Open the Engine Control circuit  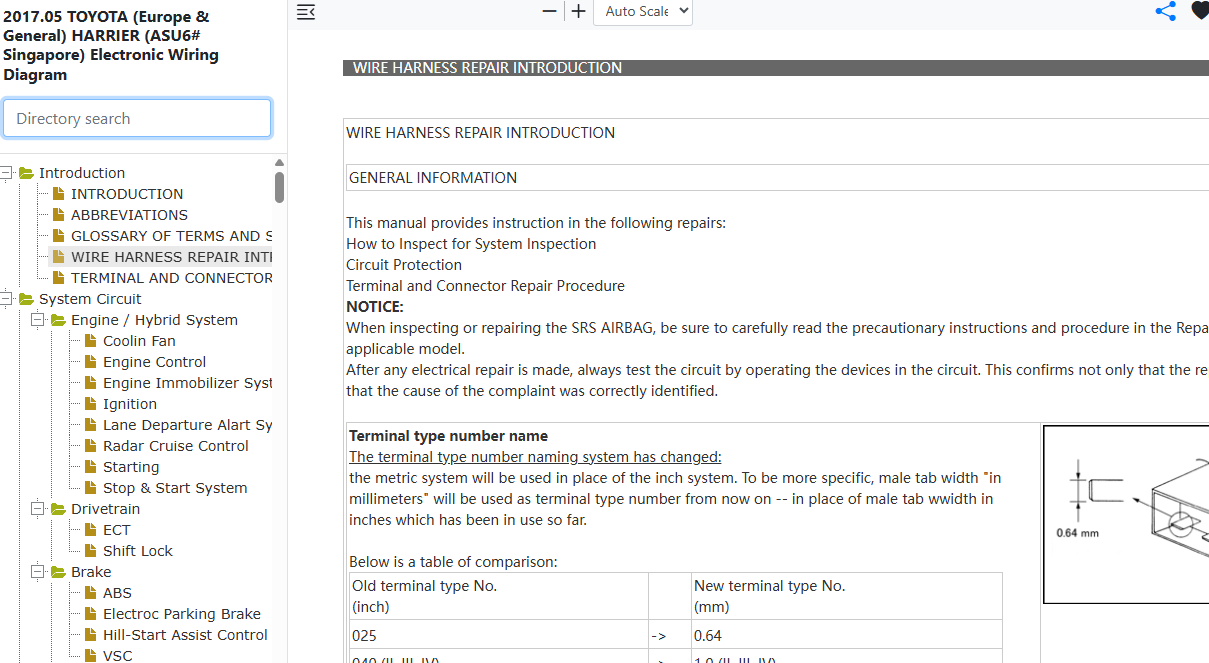tap(154, 362)
